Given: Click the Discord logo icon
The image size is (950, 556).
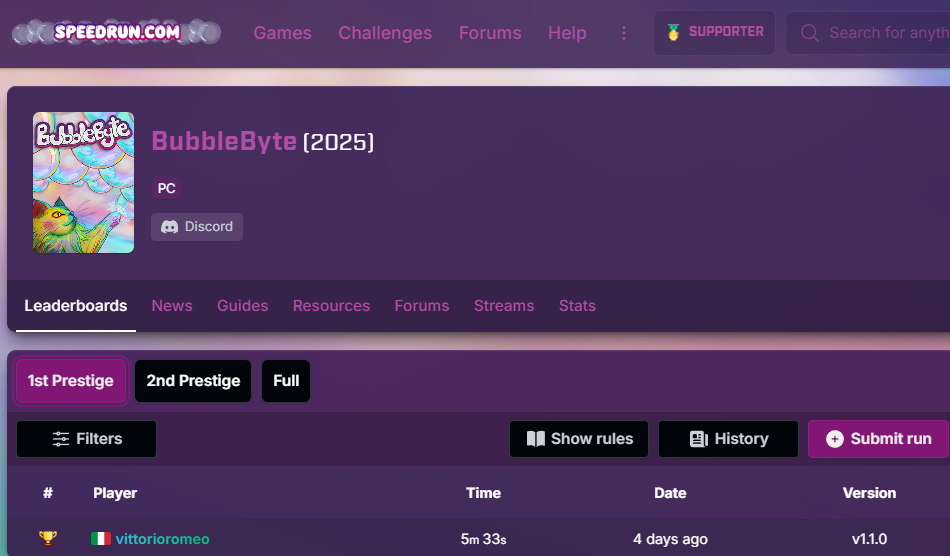Looking at the screenshot, I should point(169,227).
